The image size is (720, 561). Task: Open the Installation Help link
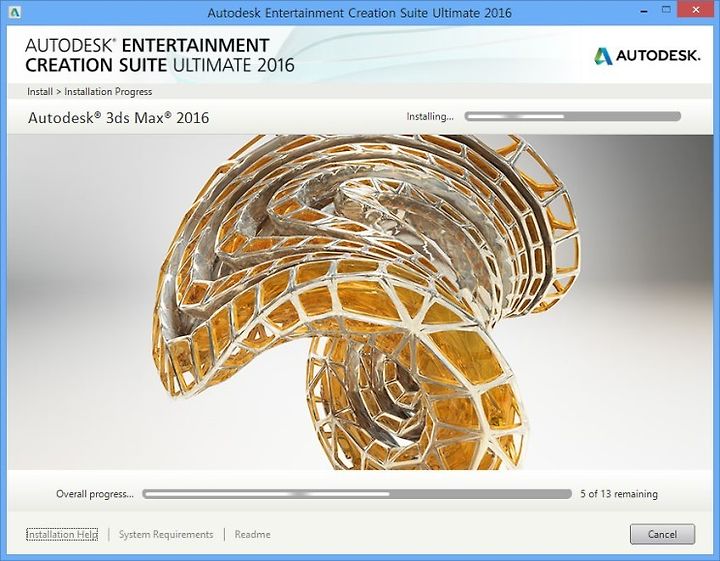click(x=62, y=534)
